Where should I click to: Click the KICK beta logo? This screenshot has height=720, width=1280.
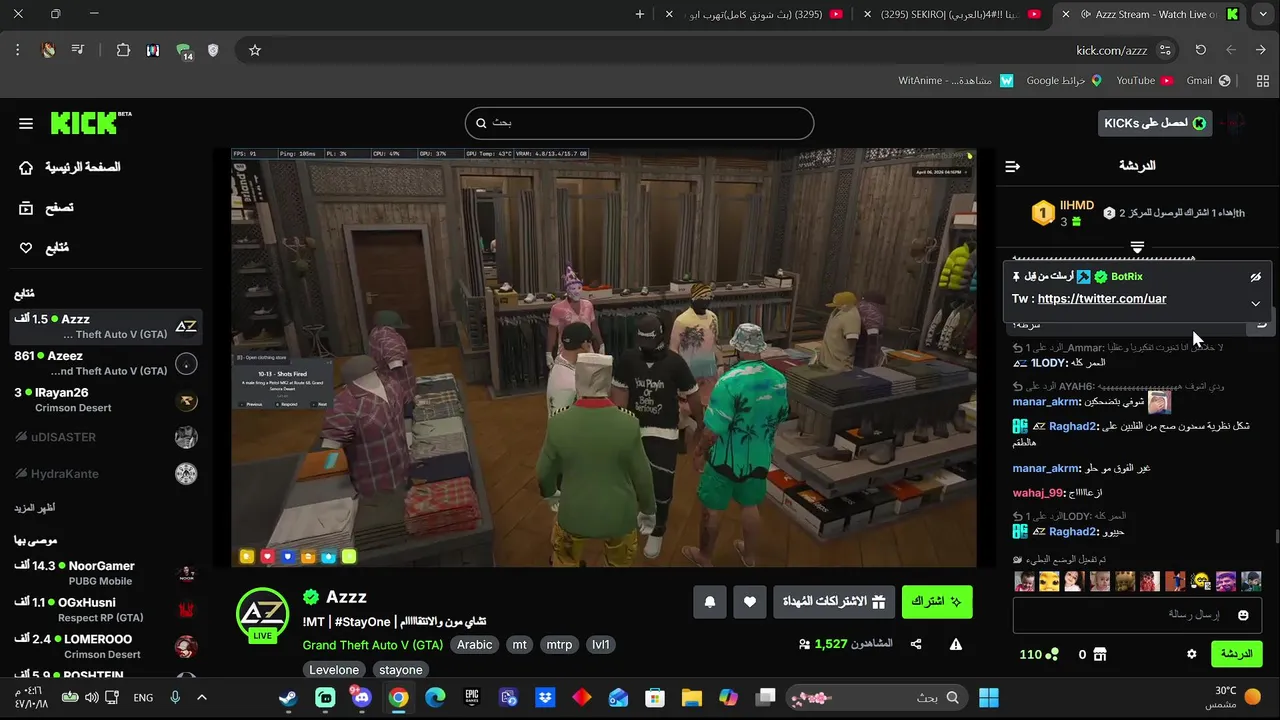click(x=90, y=122)
